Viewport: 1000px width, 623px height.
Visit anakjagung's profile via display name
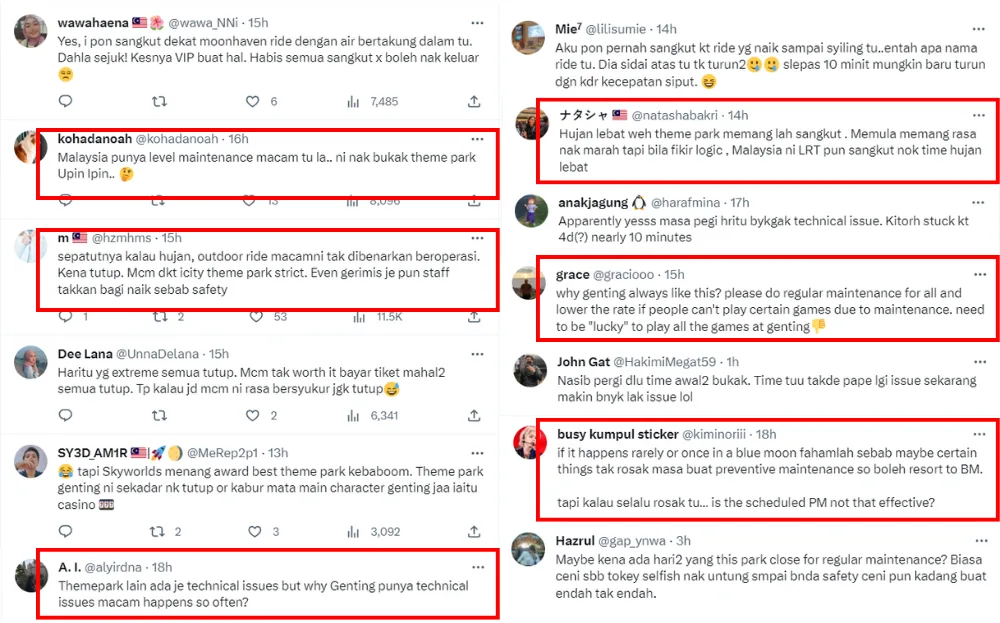(593, 203)
